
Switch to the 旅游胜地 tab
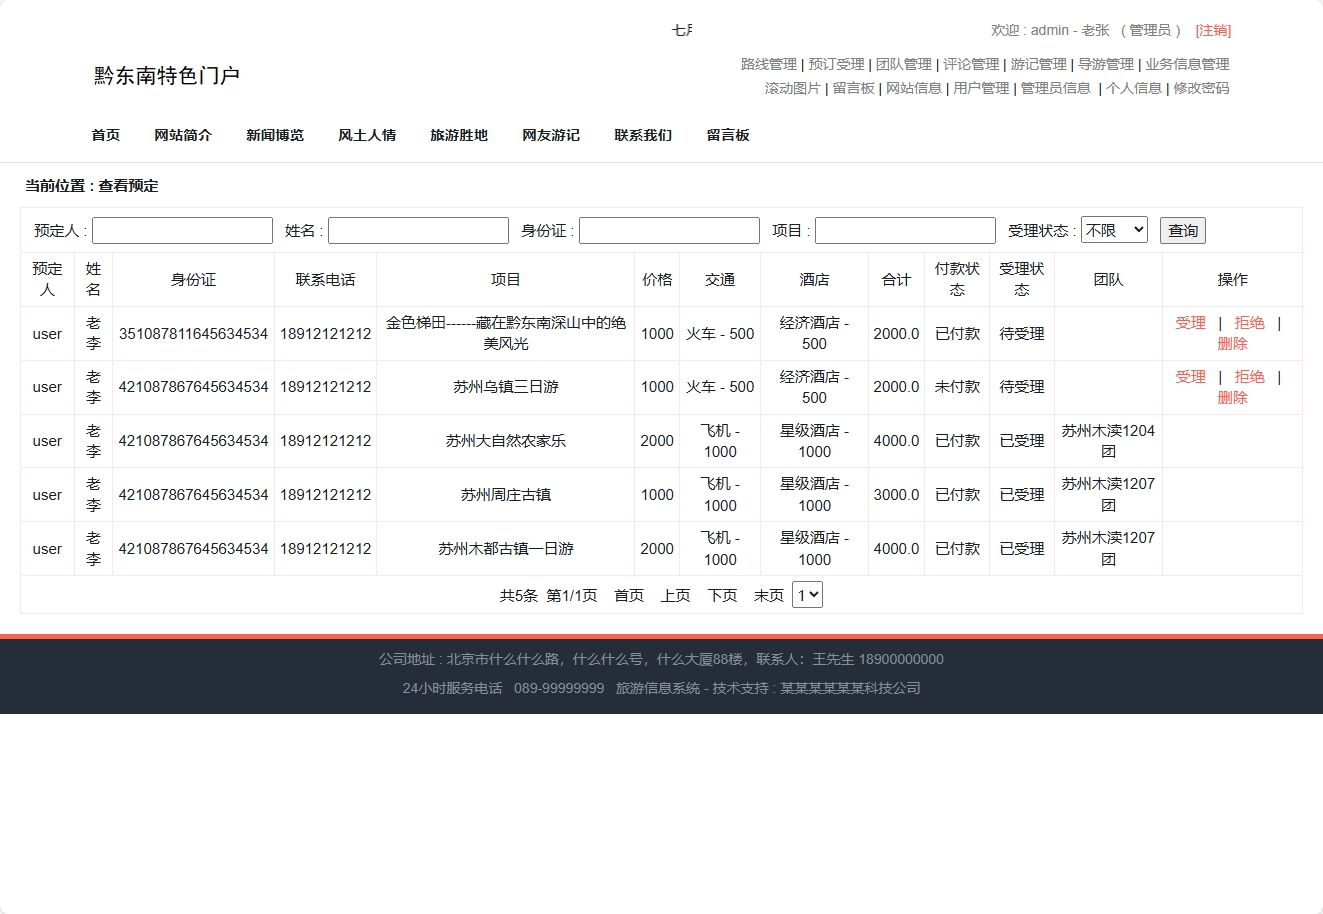pyautogui.click(x=458, y=135)
